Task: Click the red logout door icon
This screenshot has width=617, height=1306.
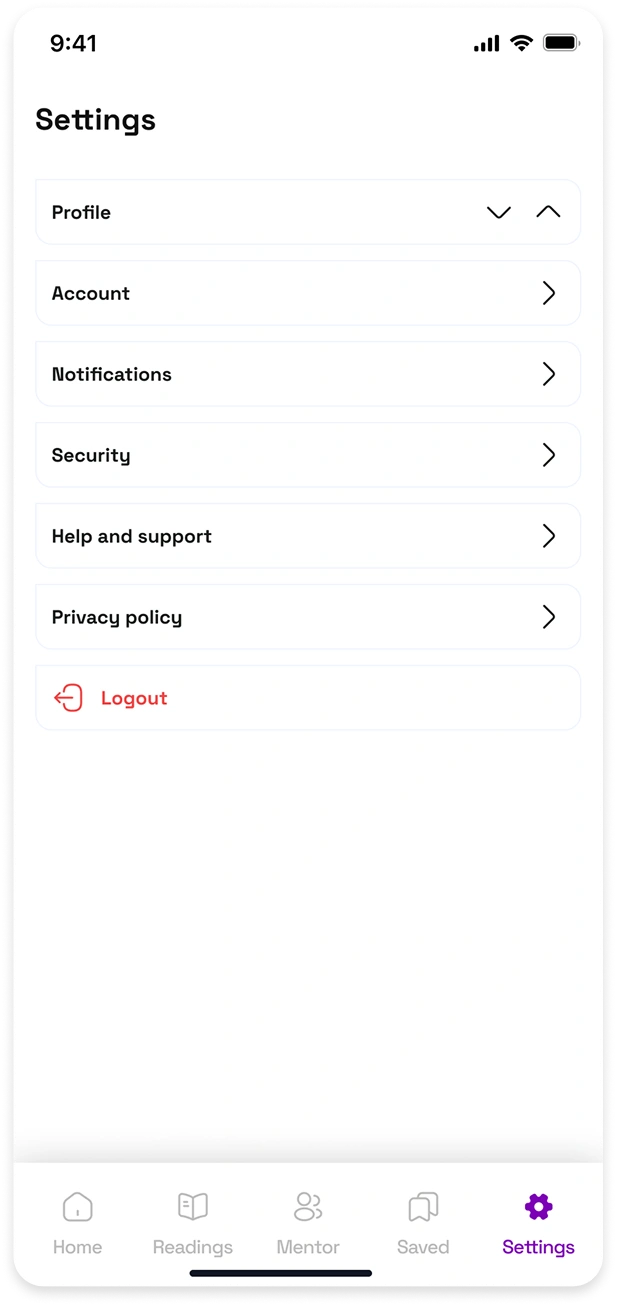Action: coord(68,698)
